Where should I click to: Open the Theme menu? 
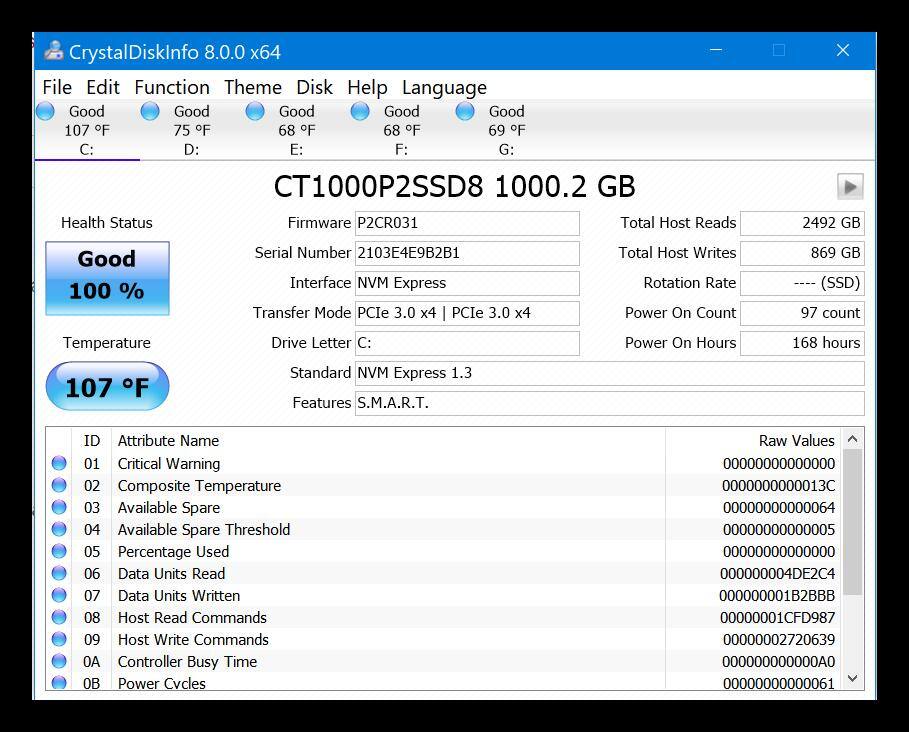(x=252, y=88)
